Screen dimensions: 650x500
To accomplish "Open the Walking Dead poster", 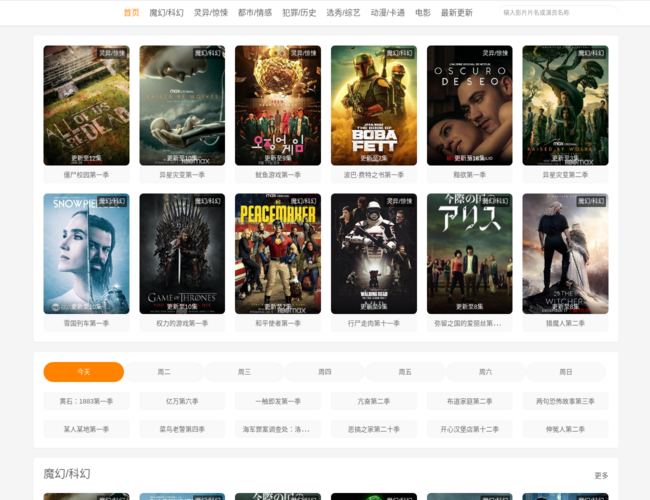I will pyautogui.click(x=374, y=253).
